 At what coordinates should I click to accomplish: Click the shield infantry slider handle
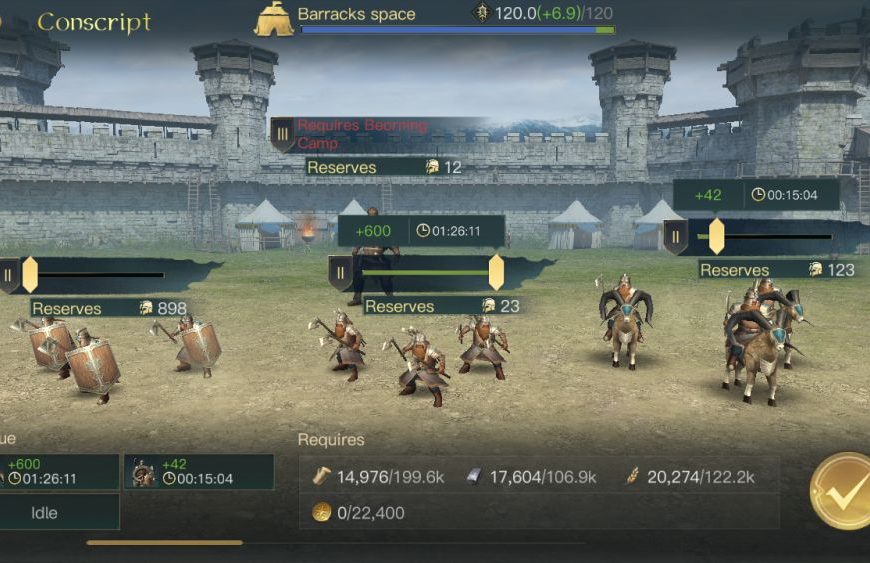click(29, 275)
